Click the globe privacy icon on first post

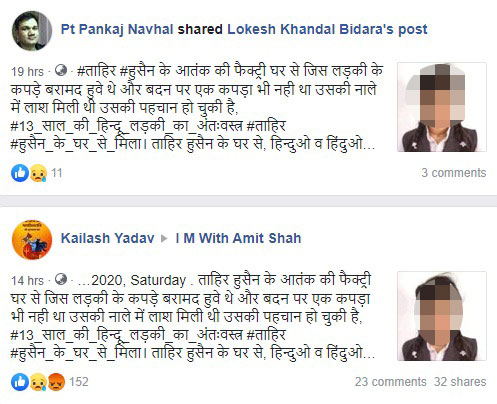pos(61,70)
